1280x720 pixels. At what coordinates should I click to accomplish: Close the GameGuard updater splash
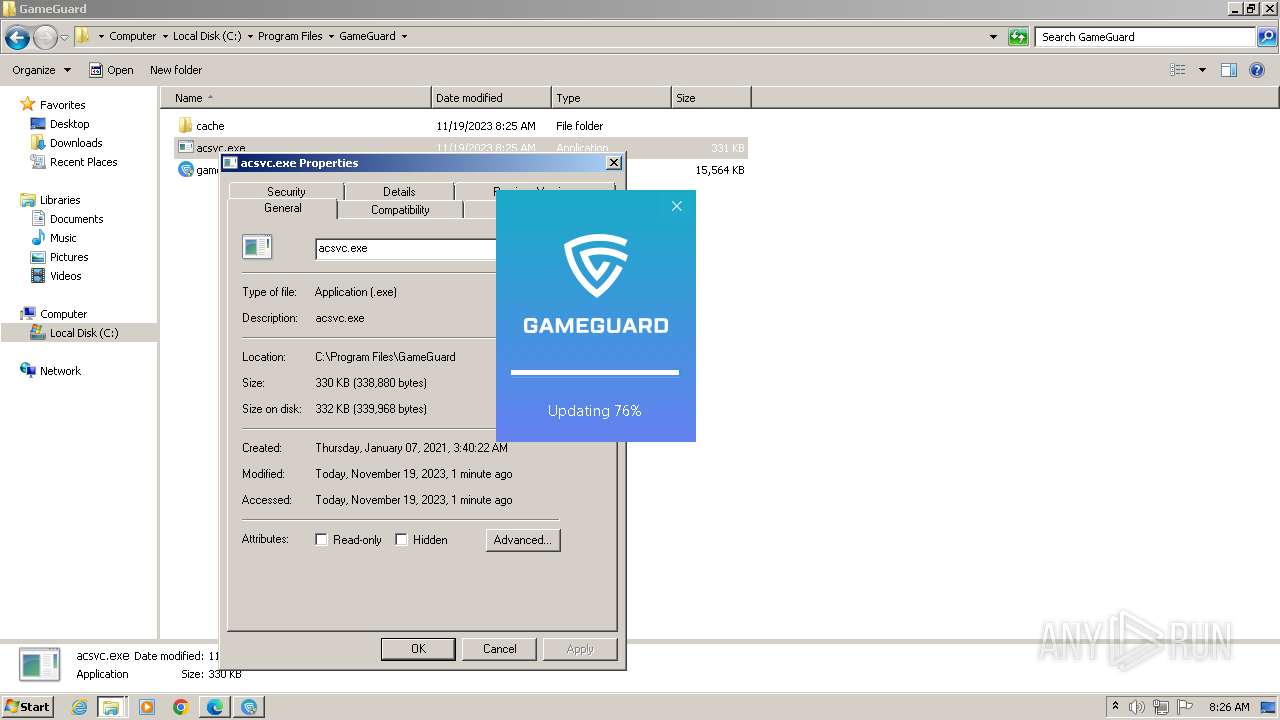pyautogui.click(x=677, y=206)
